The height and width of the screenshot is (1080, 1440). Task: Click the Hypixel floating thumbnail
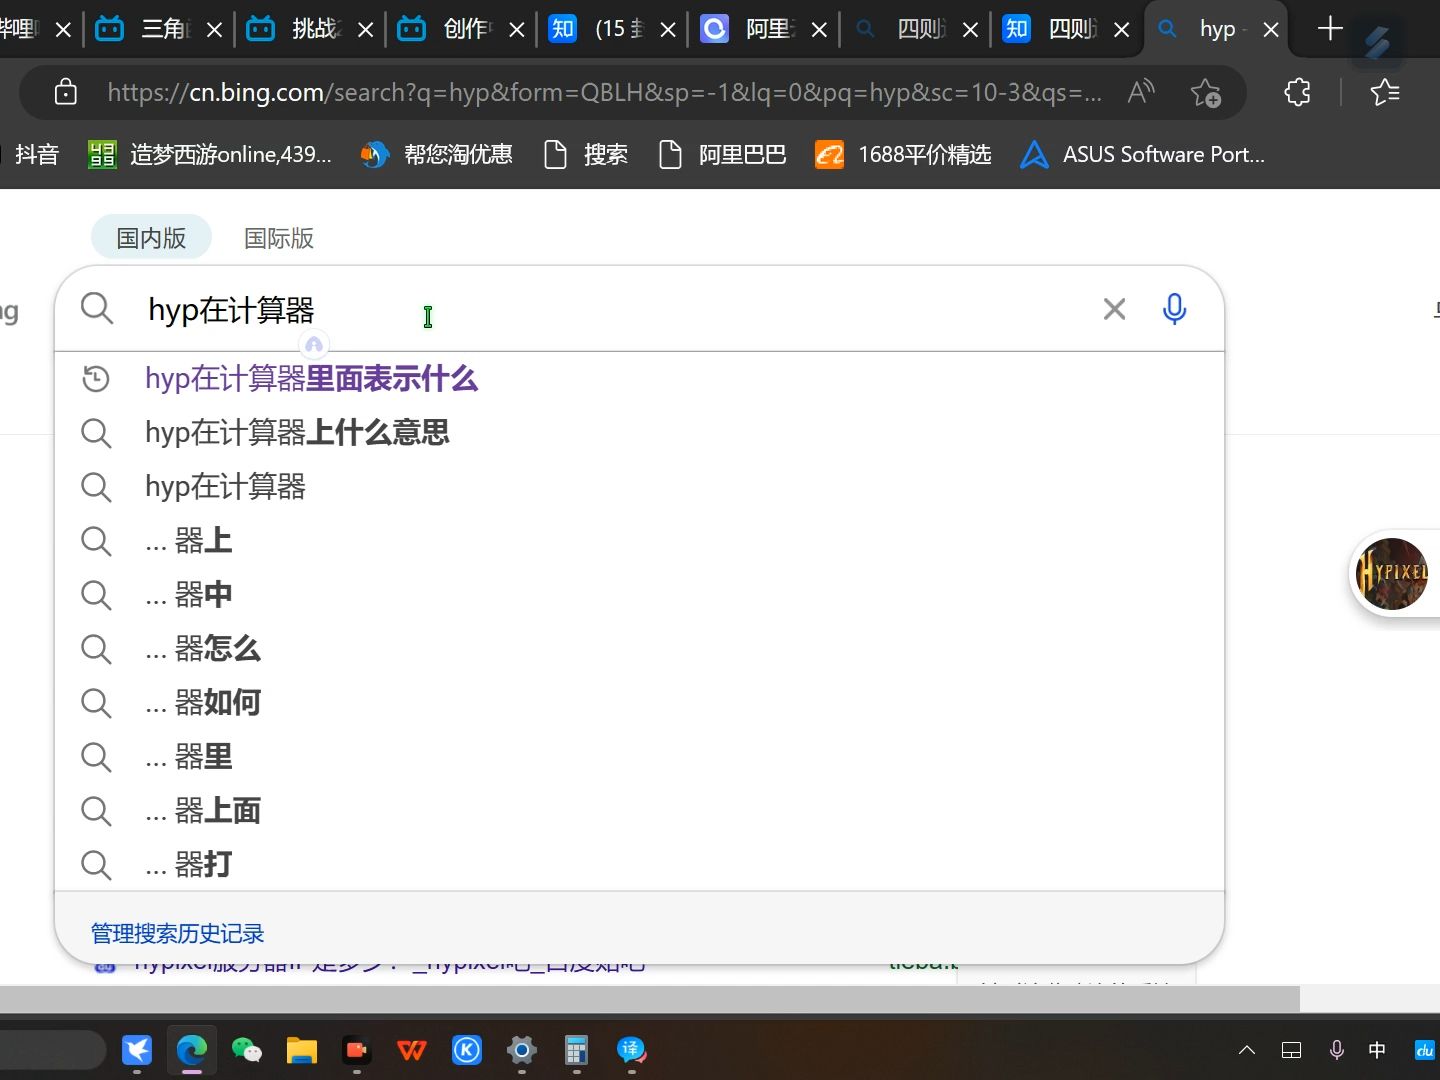point(1392,573)
